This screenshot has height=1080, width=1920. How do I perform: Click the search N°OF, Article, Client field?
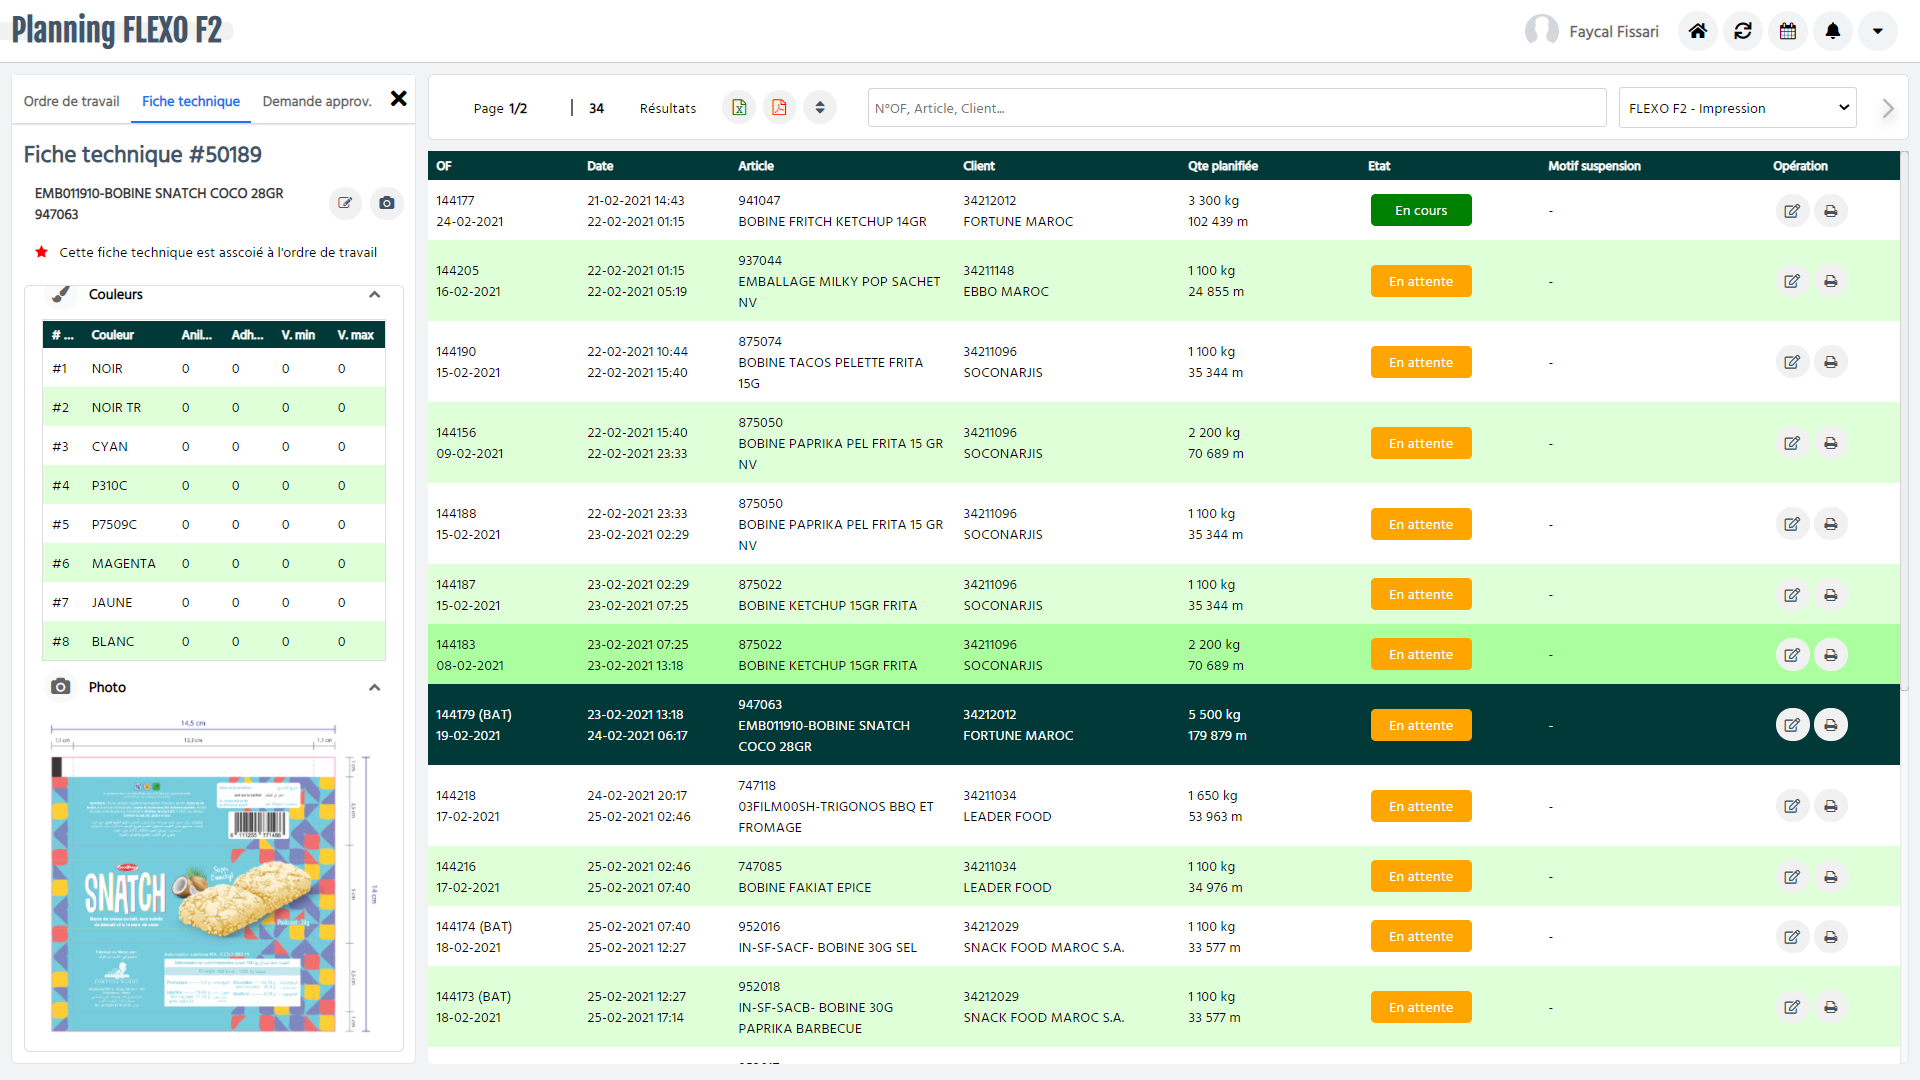(1236, 108)
